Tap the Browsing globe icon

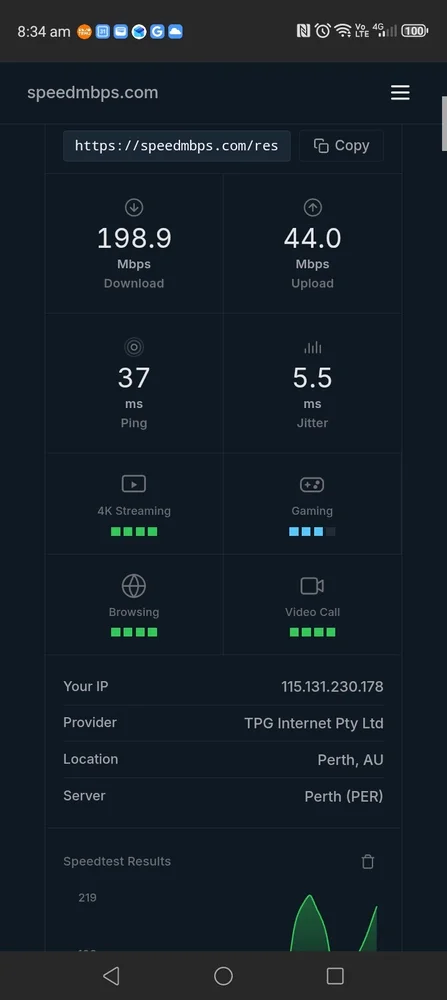coord(134,585)
